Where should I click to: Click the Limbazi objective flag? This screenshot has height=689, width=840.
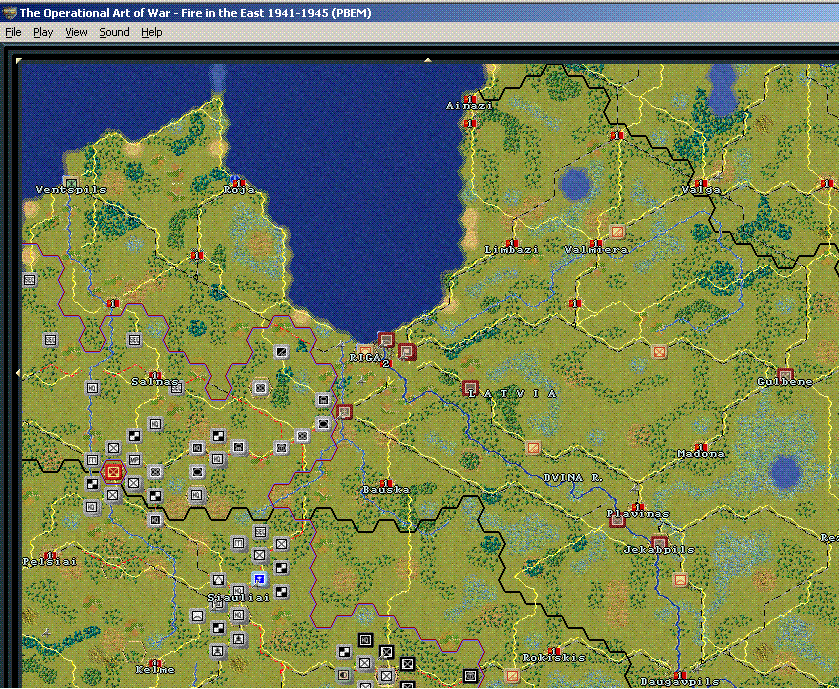[x=512, y=243]
